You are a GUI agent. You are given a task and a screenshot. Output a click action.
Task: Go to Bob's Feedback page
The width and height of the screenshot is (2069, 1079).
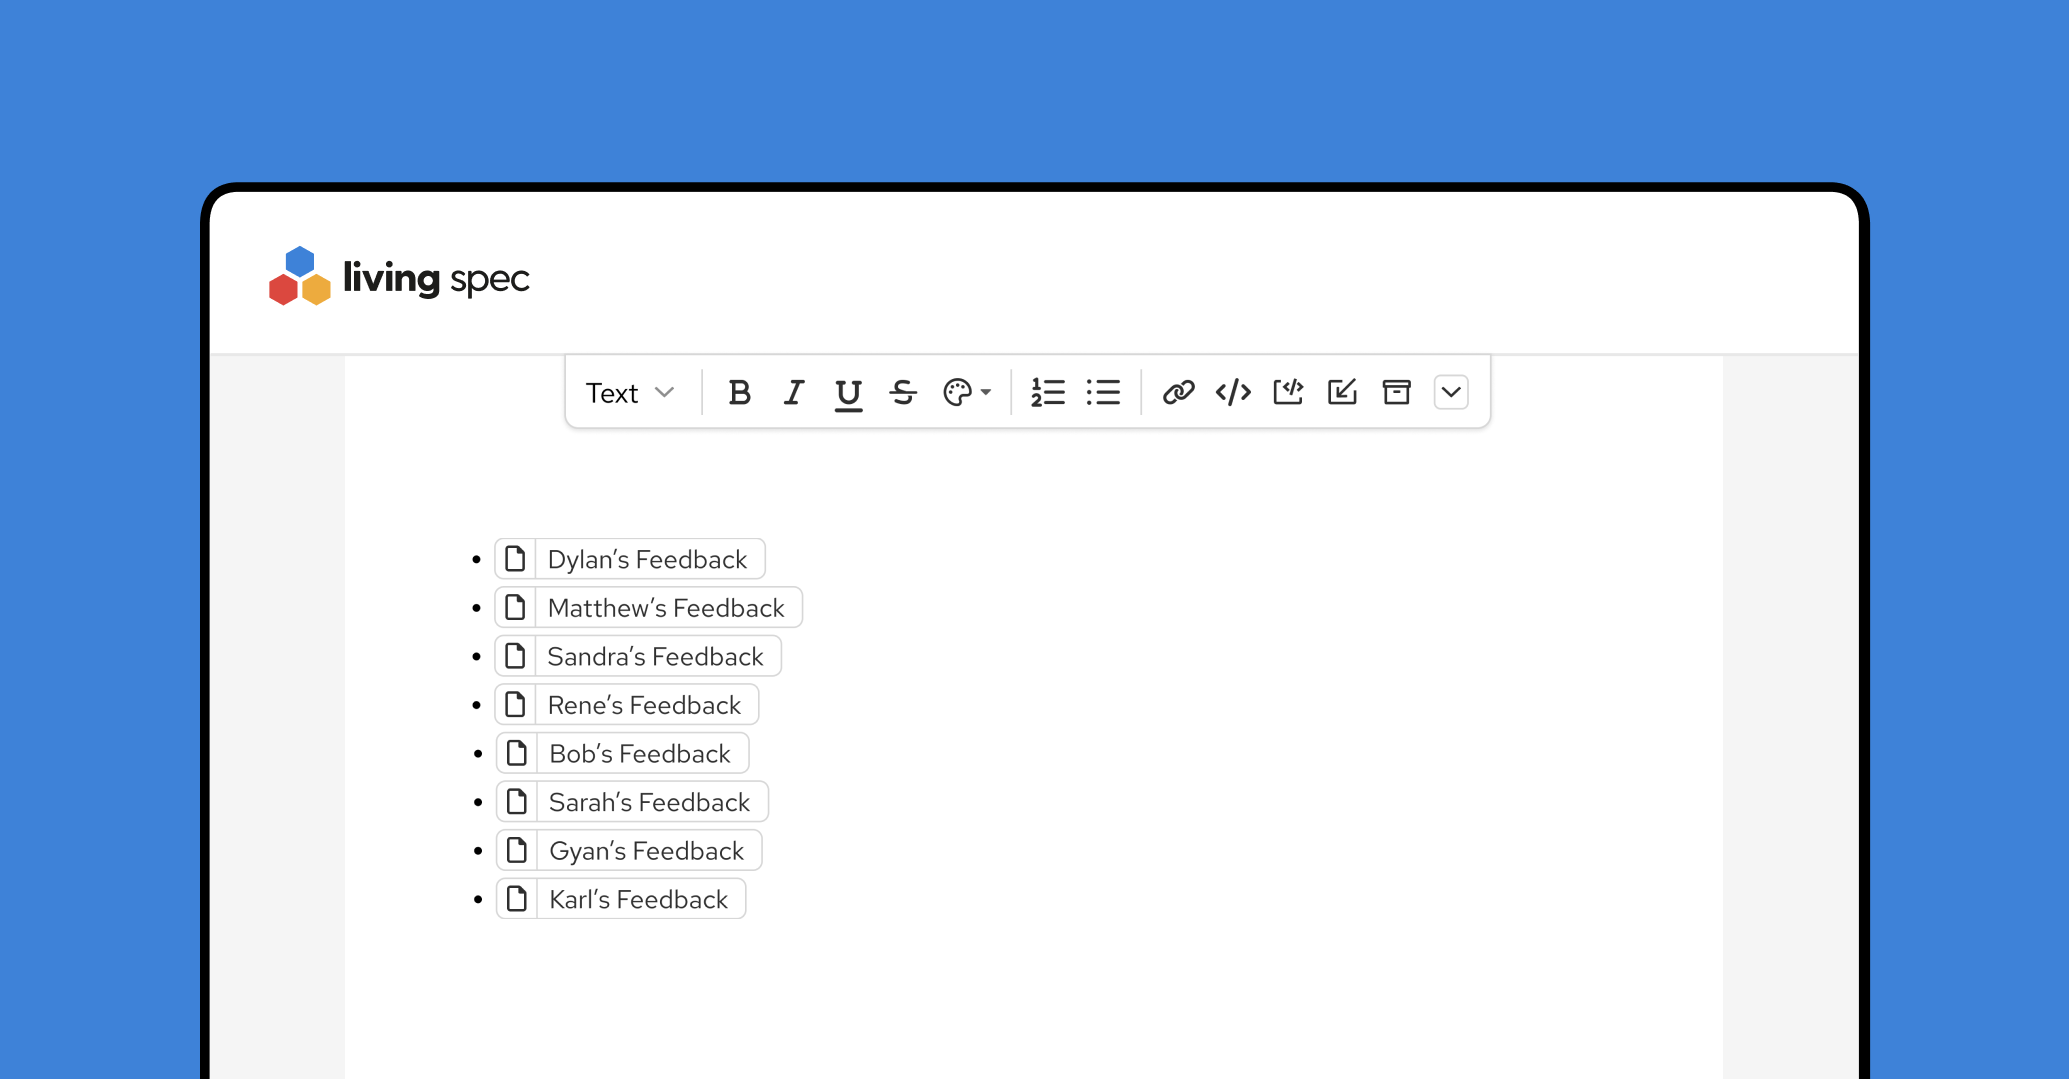coord(639,754)
